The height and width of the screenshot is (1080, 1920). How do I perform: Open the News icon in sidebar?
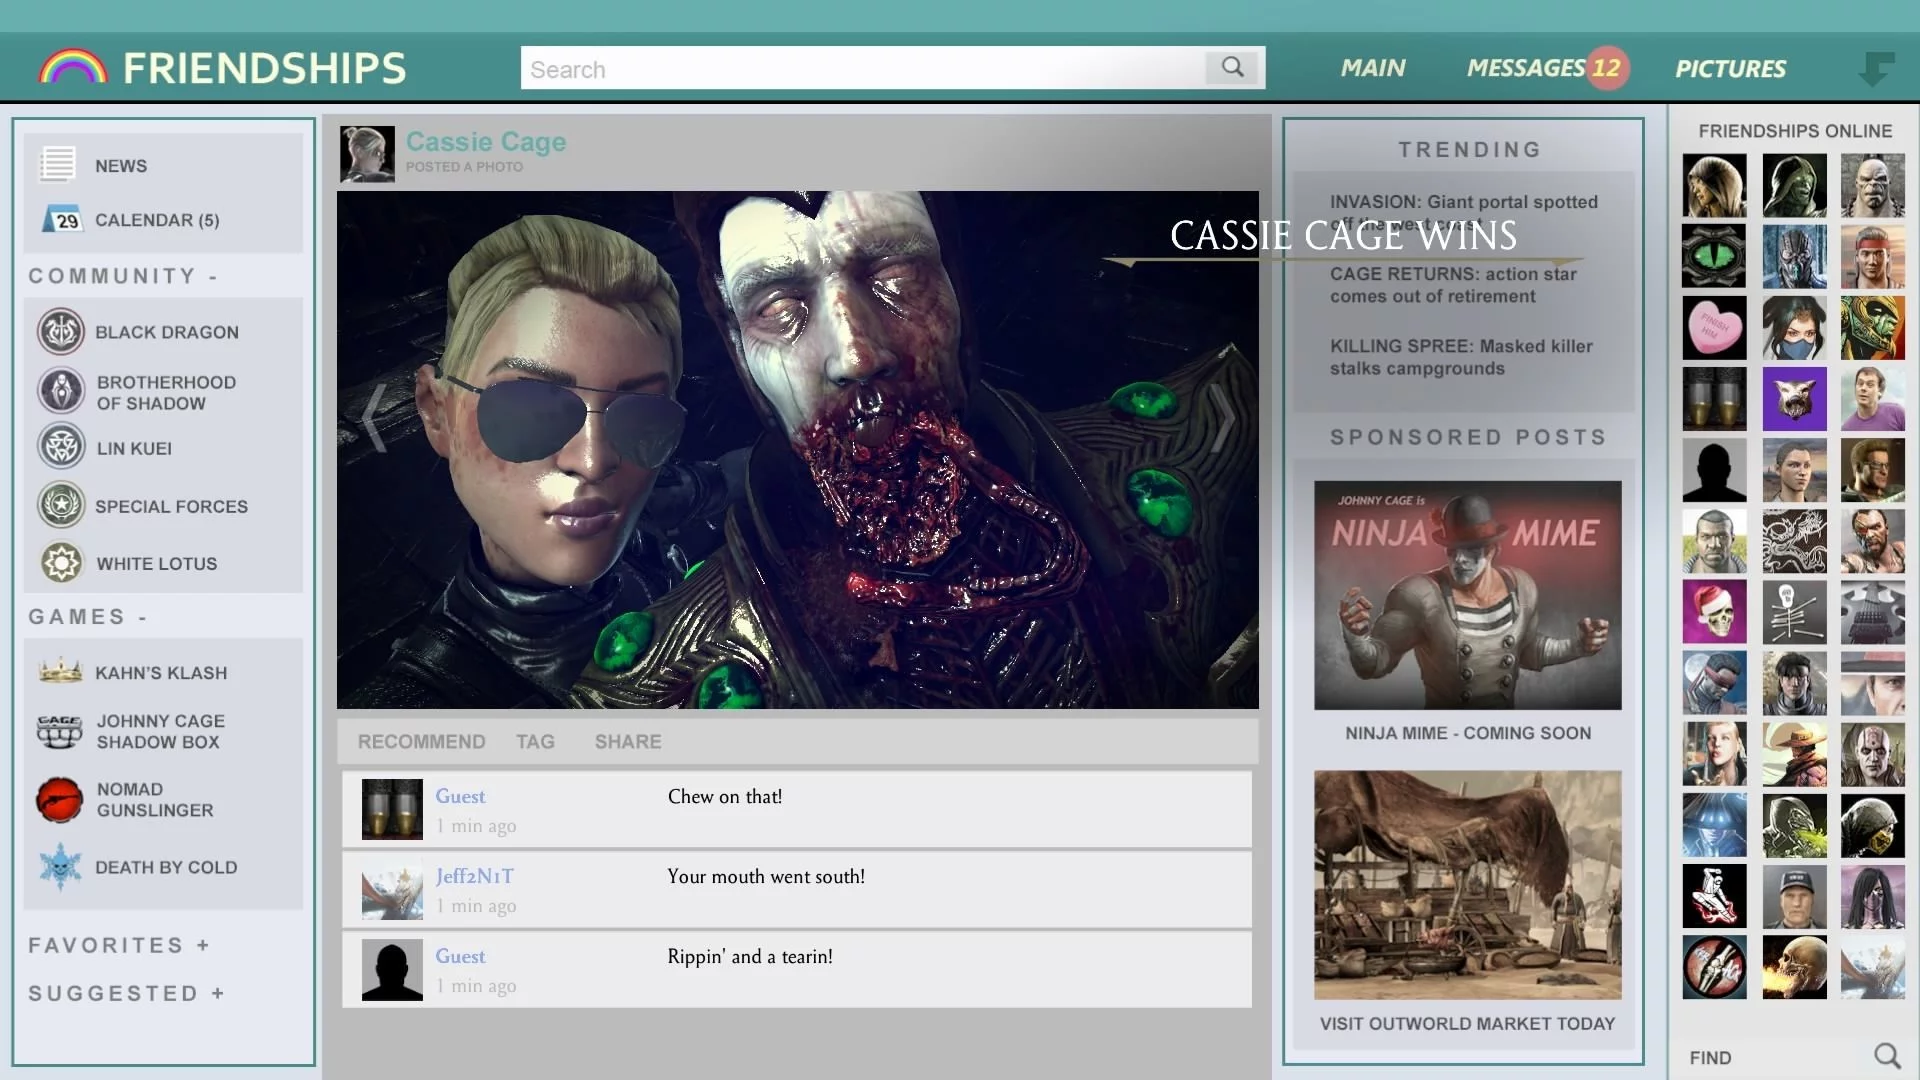tap(57, 165)
